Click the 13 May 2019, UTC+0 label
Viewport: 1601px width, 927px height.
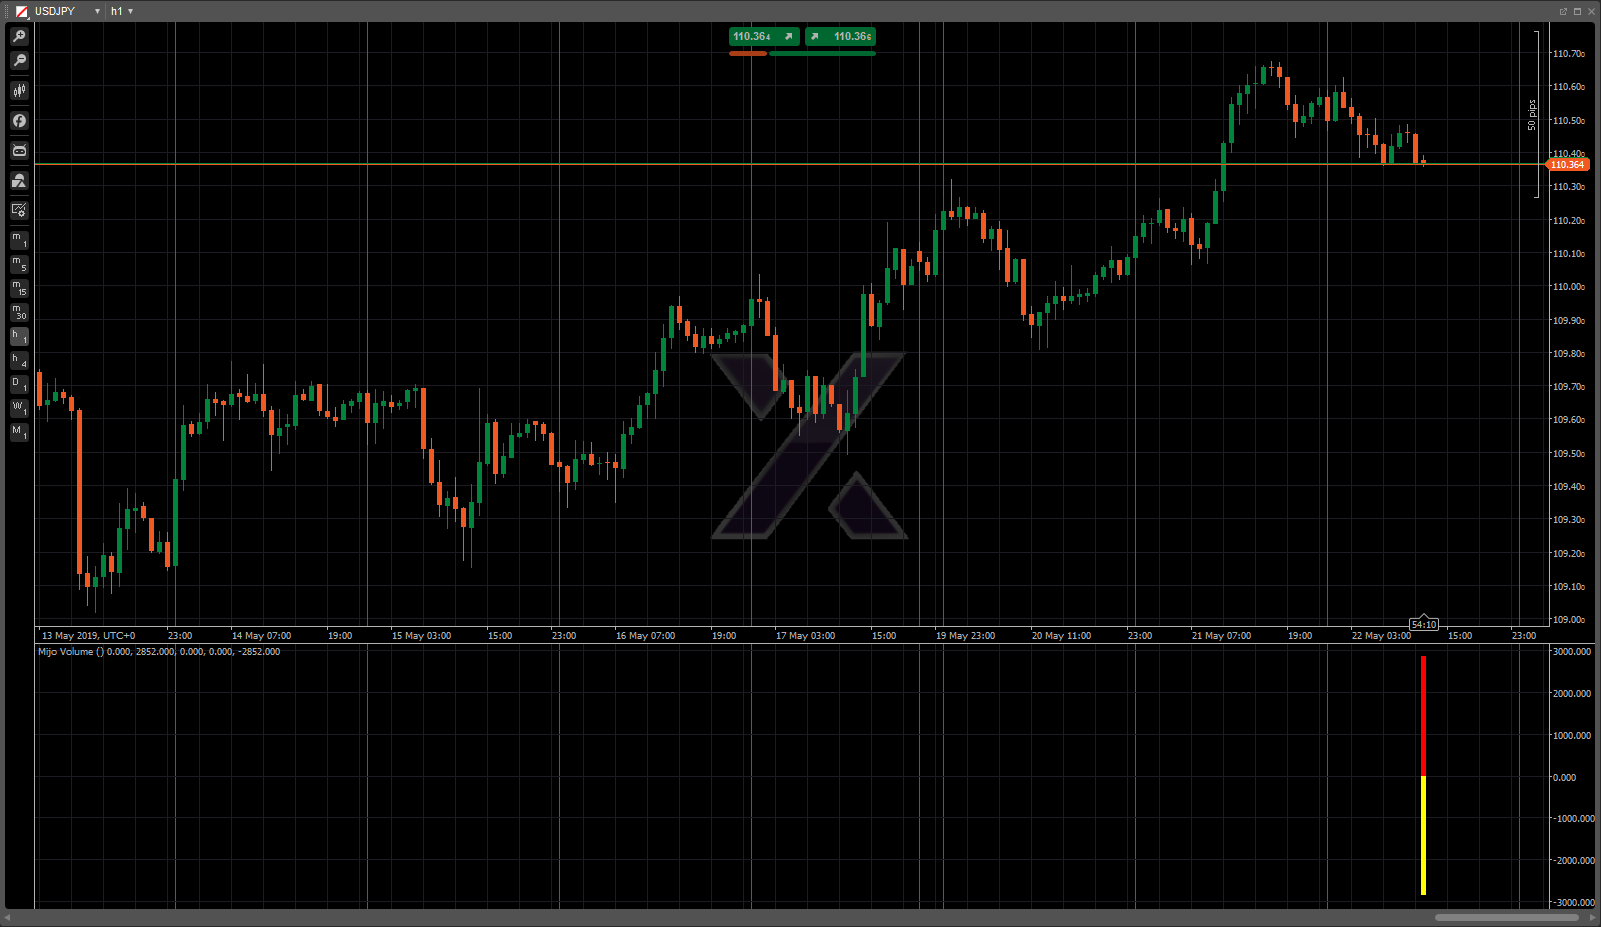[x=88, y=636]
